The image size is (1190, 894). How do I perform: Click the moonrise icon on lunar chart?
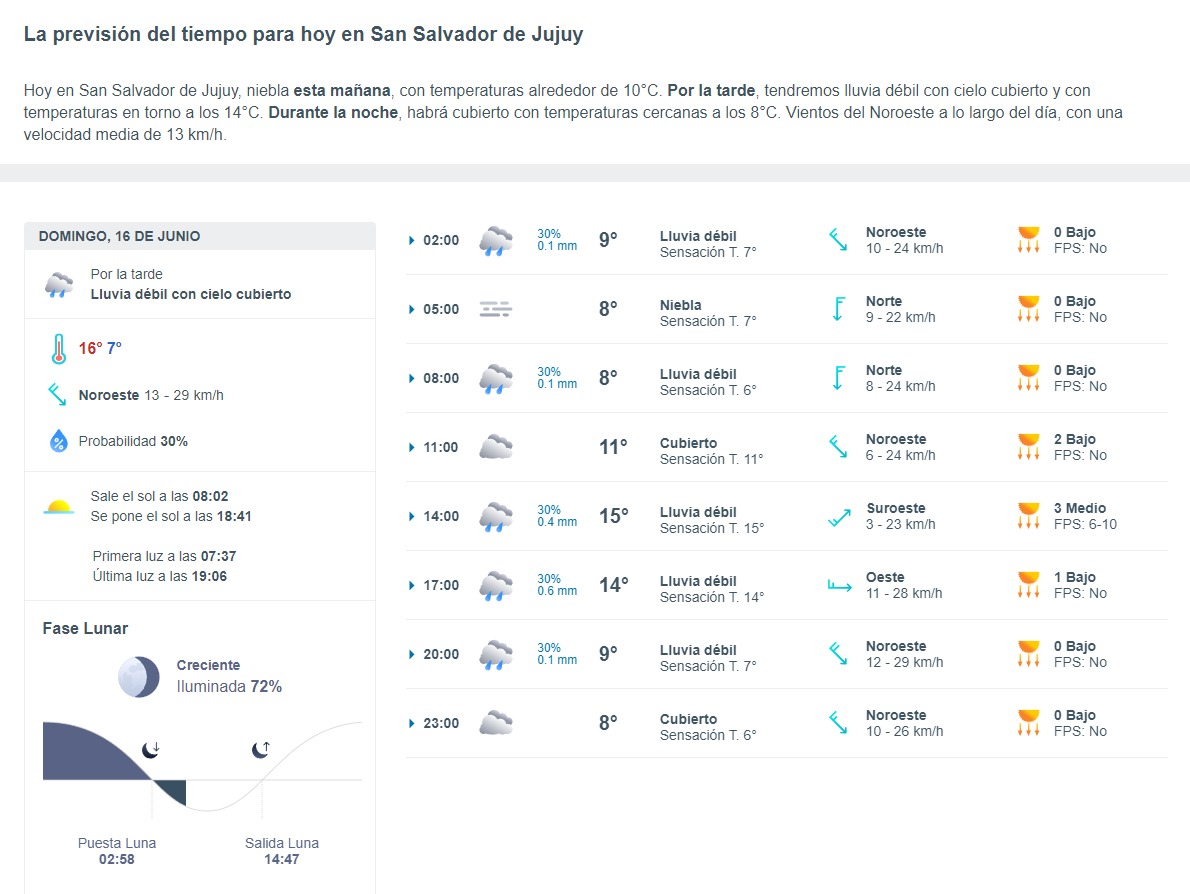coord(261,751)
